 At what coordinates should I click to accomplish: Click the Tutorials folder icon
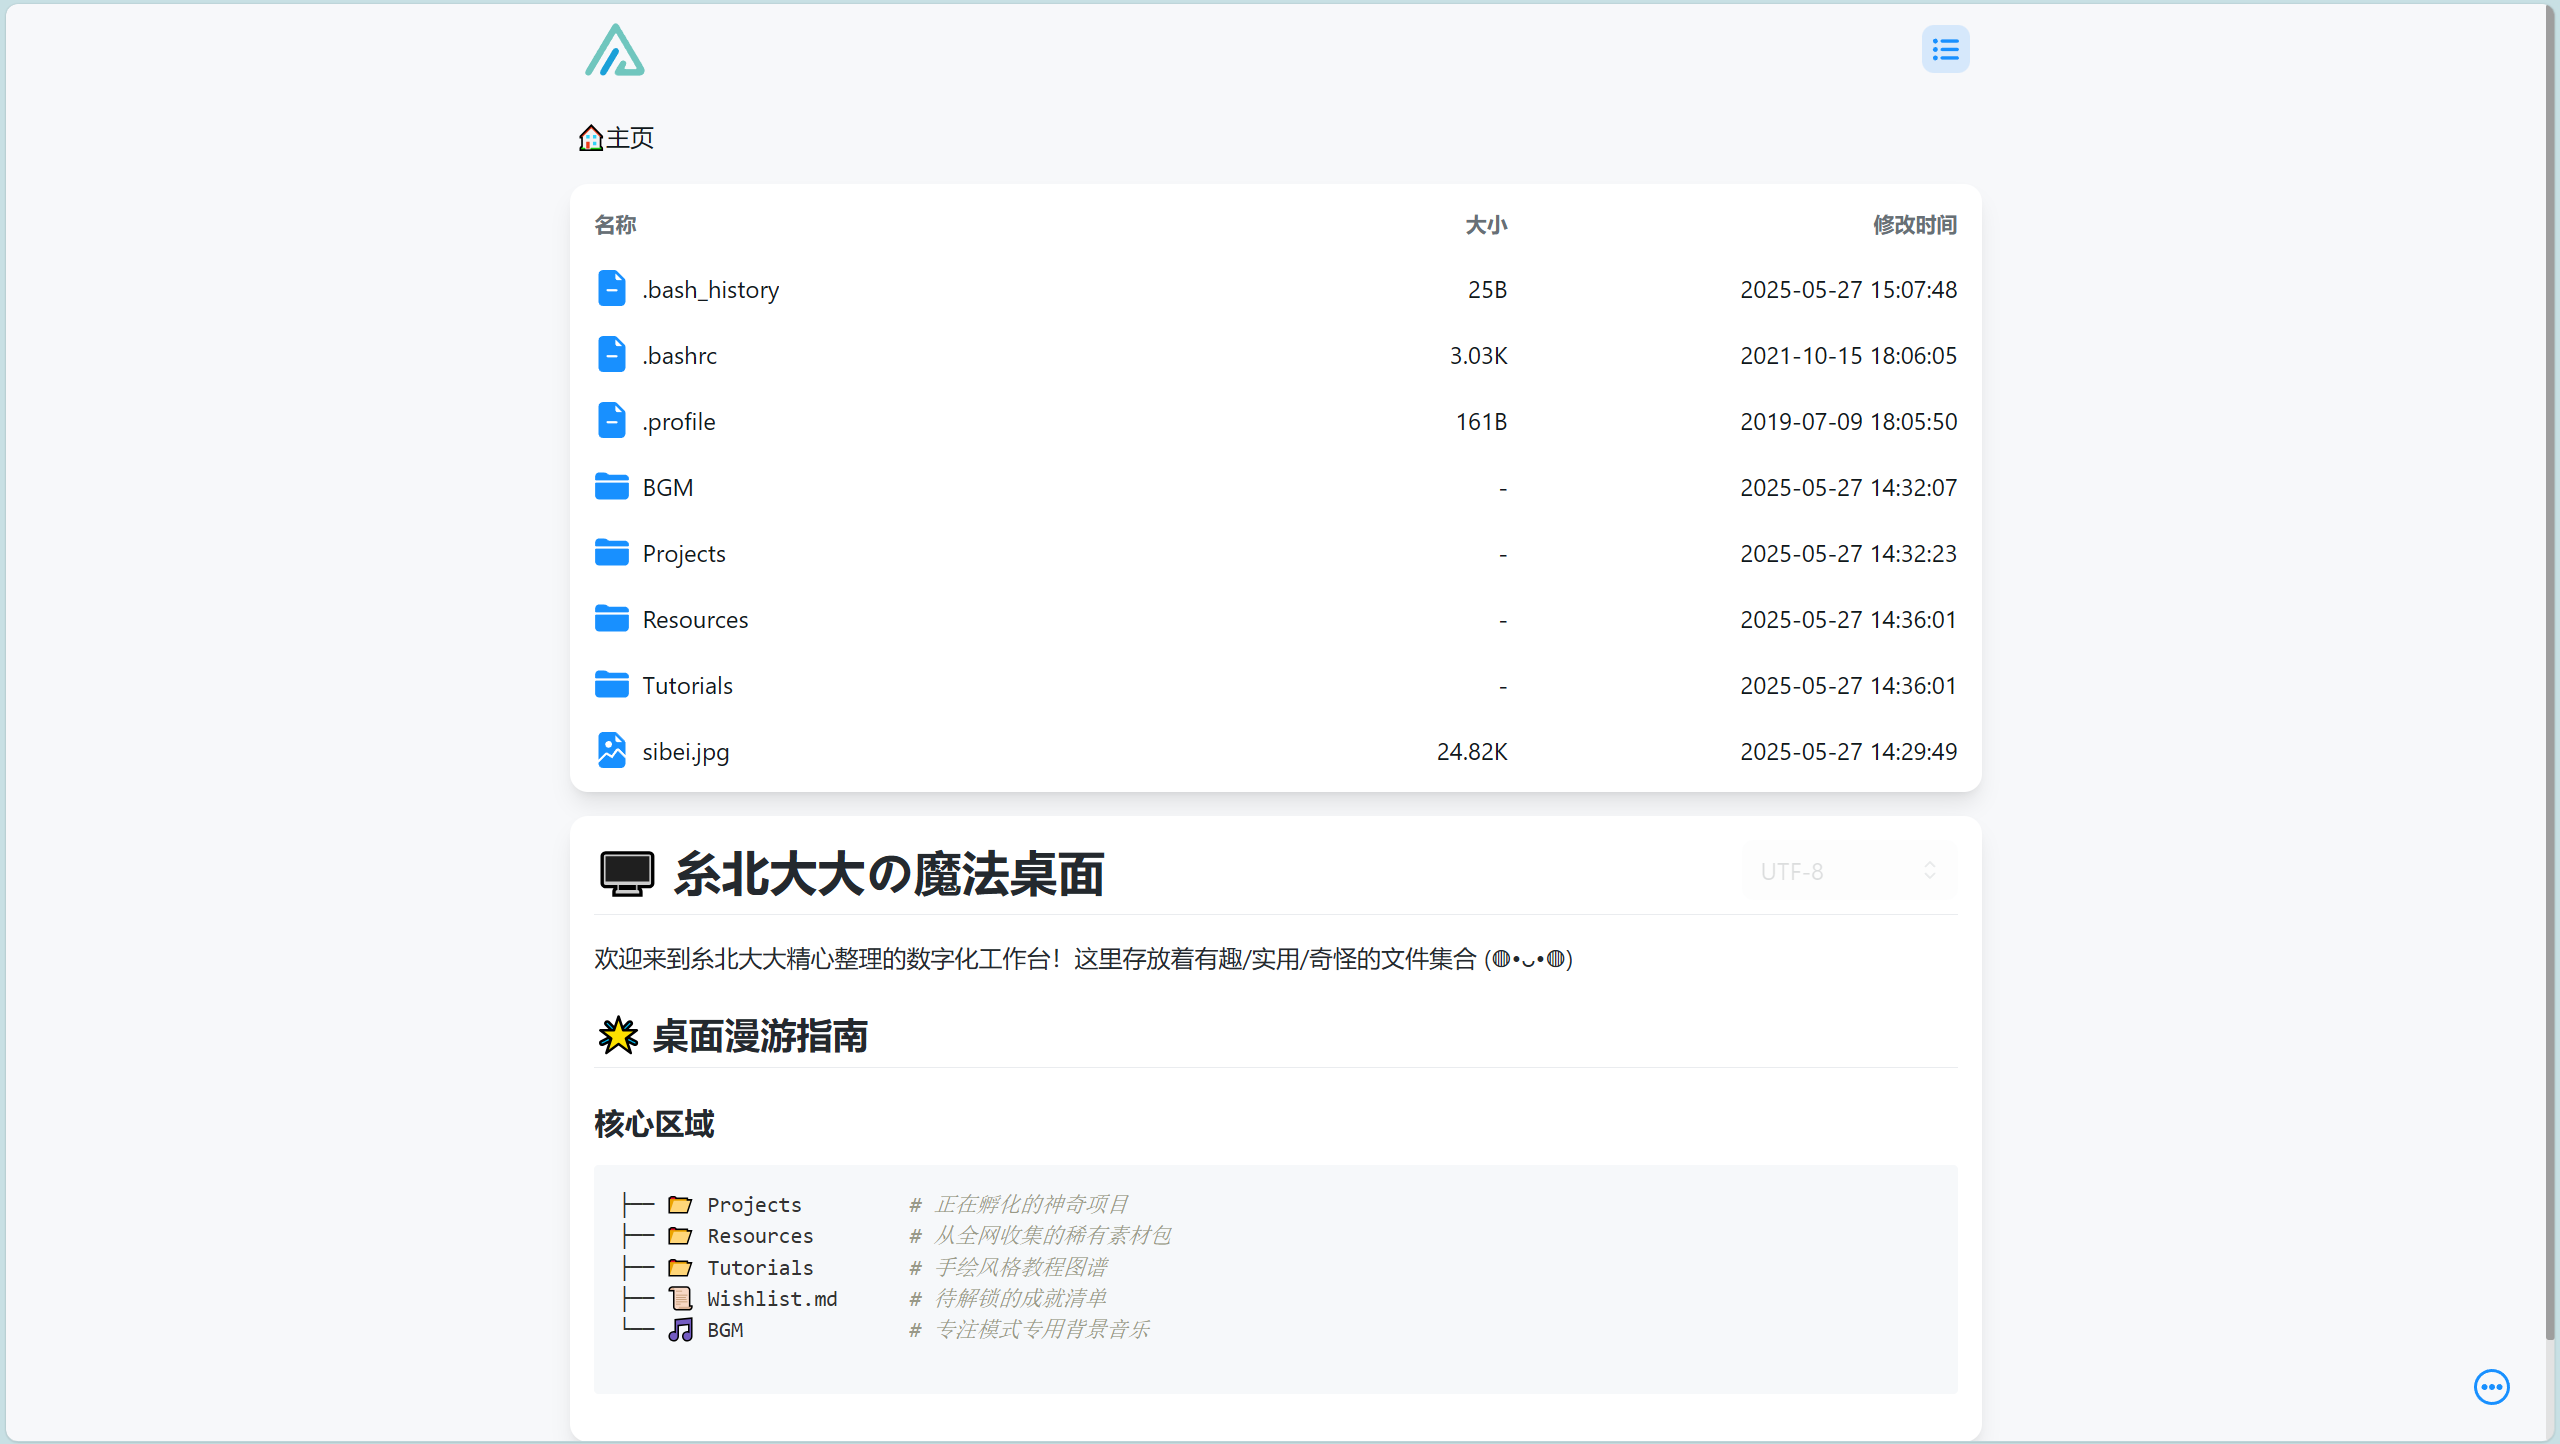pos(611,684)
